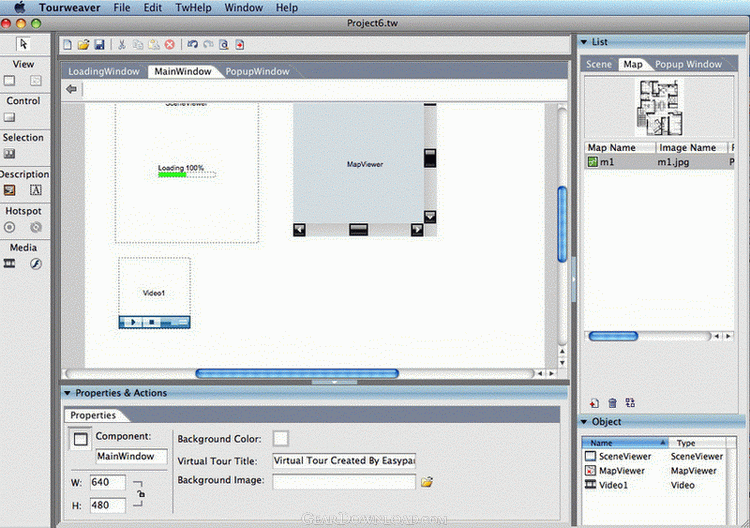
Task: Switch to the Popup Window list tab
Action: [688, 64]
